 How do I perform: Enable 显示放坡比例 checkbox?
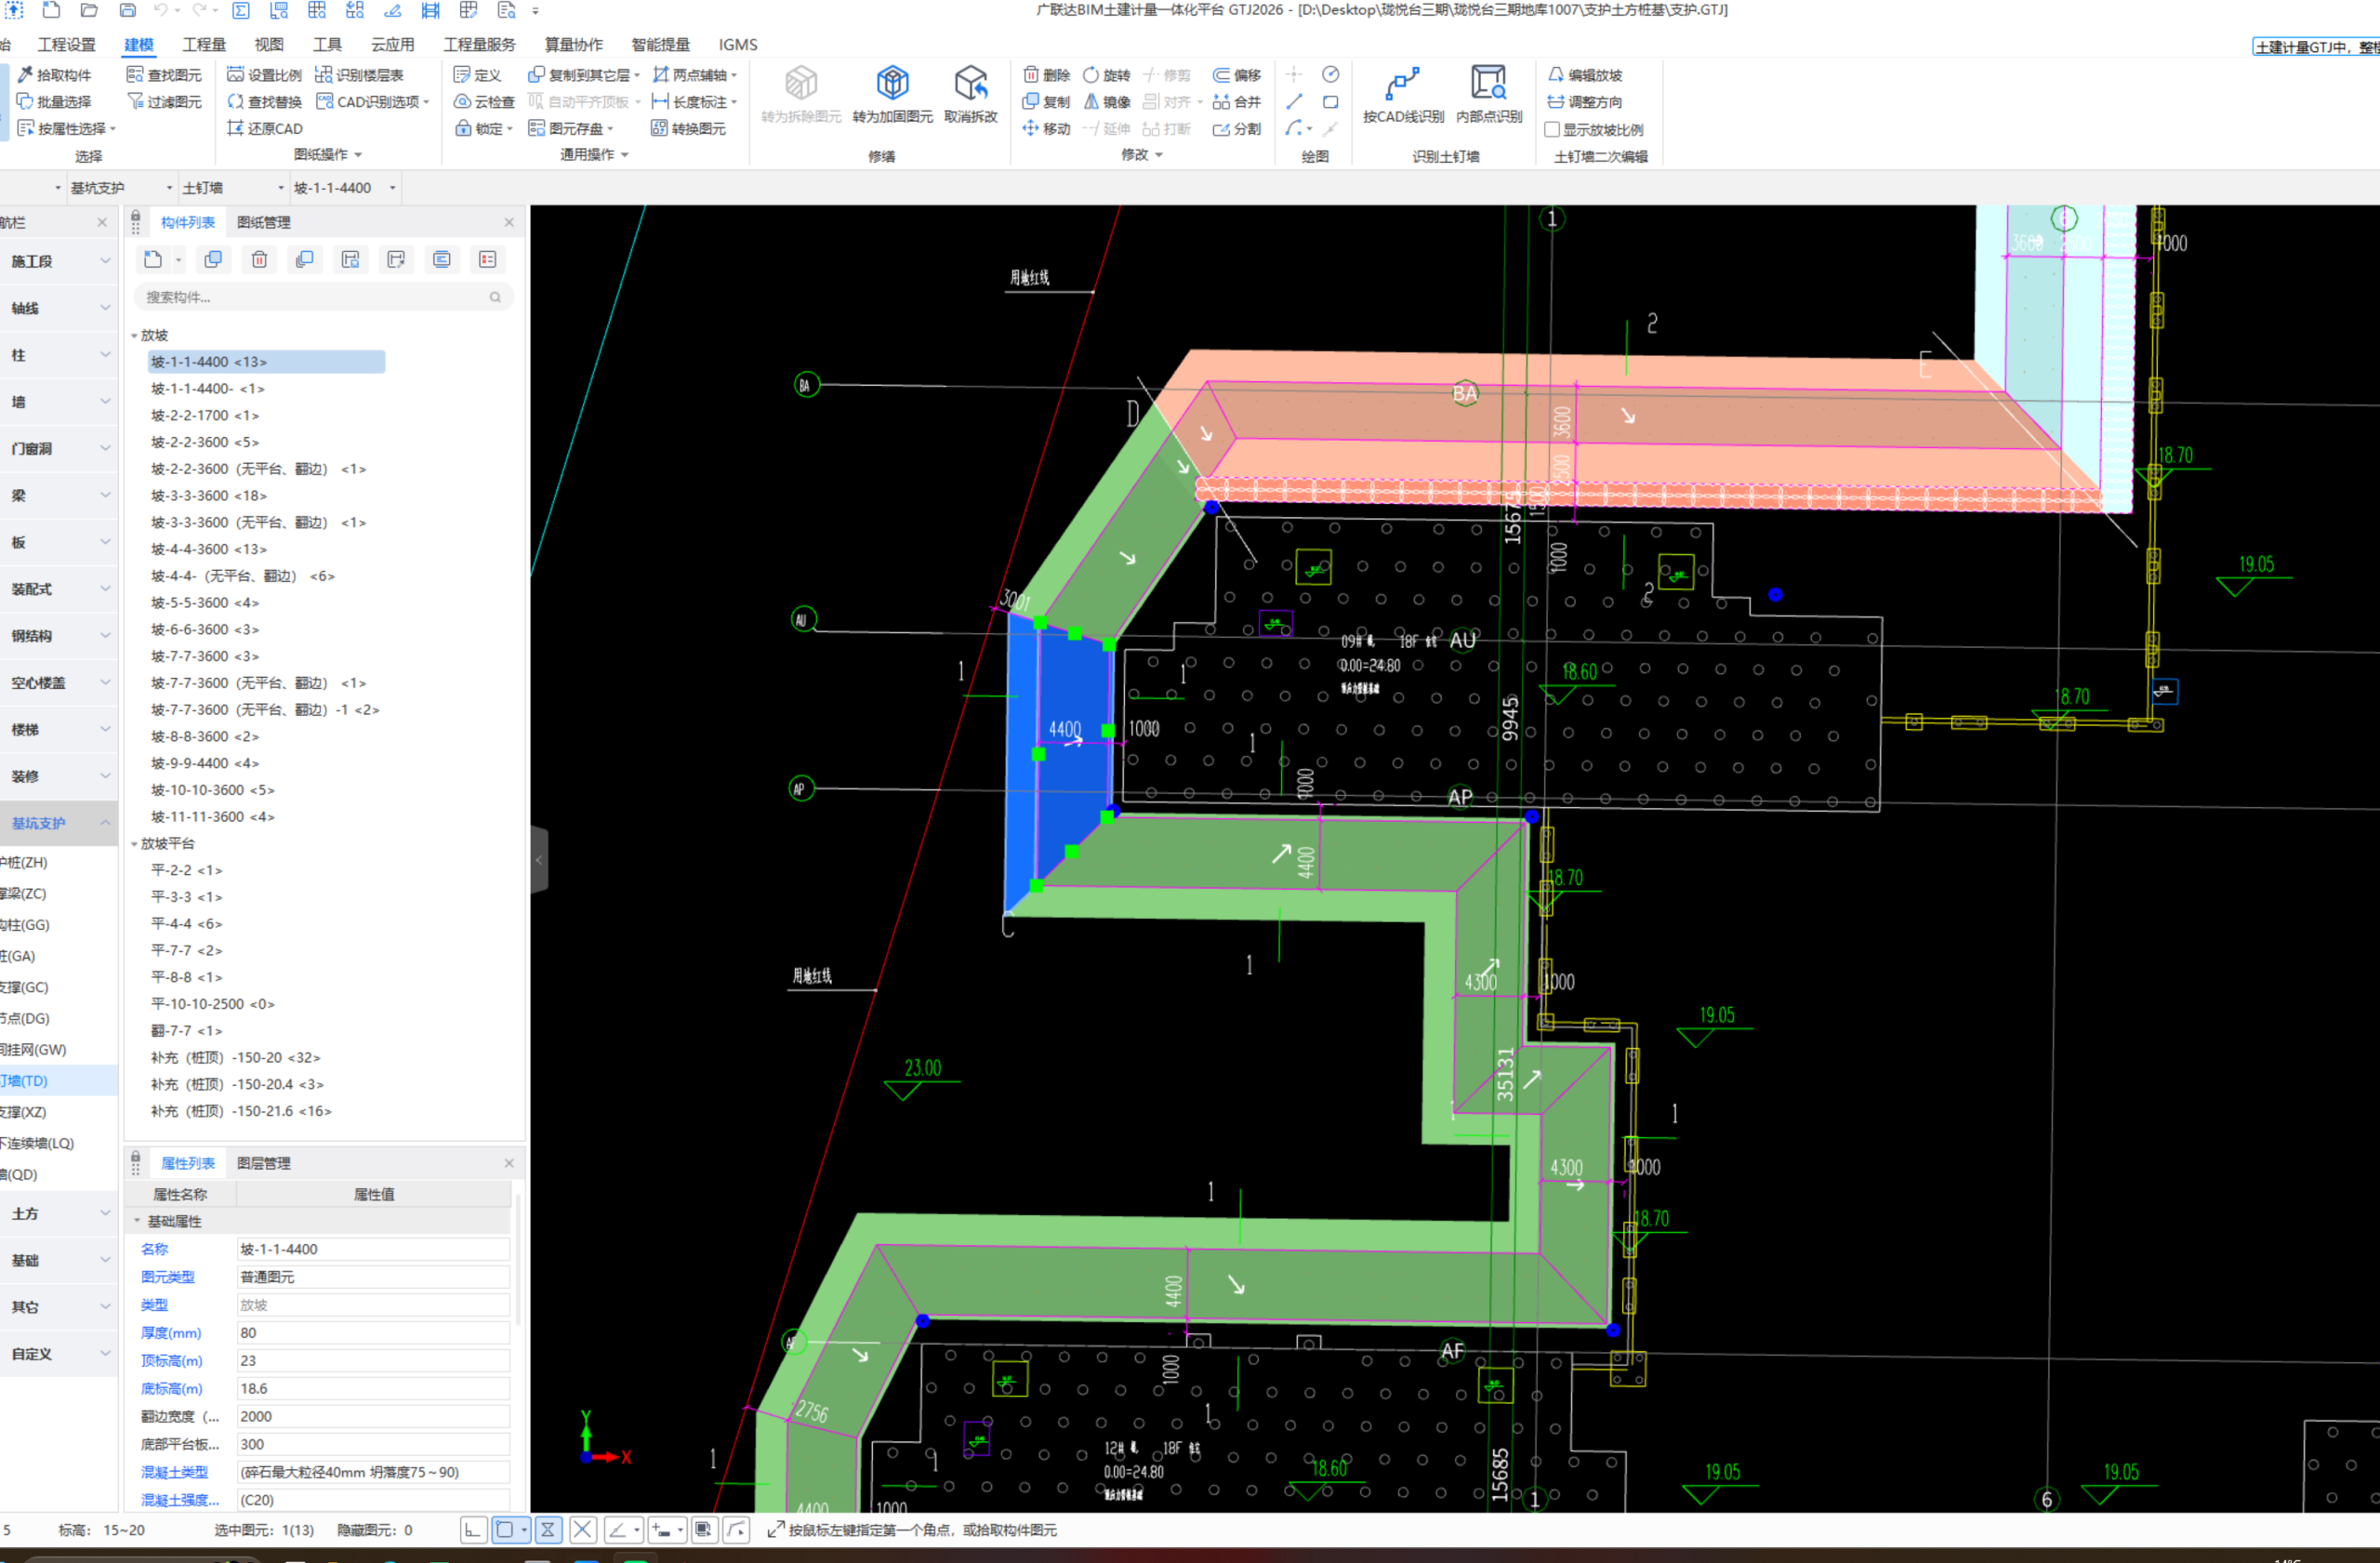1552,130
